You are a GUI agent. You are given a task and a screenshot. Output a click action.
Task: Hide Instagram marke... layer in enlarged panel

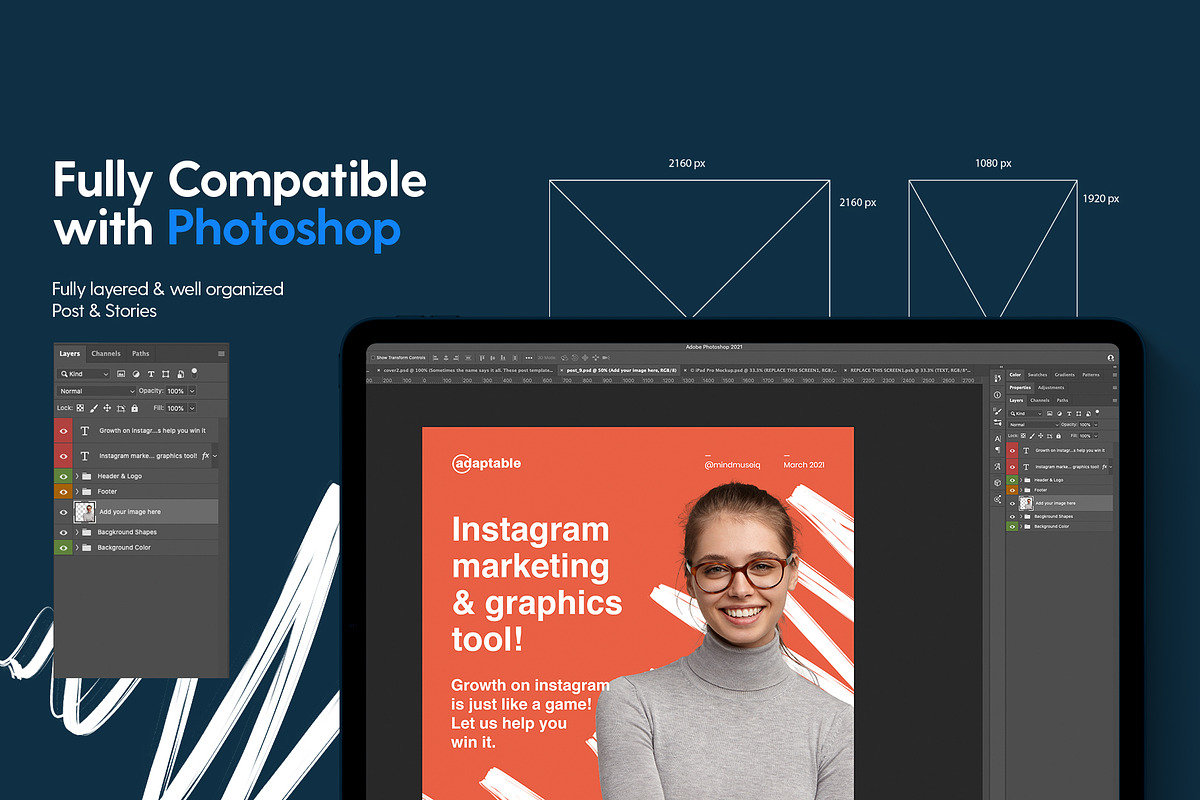[x=63, y=456]
